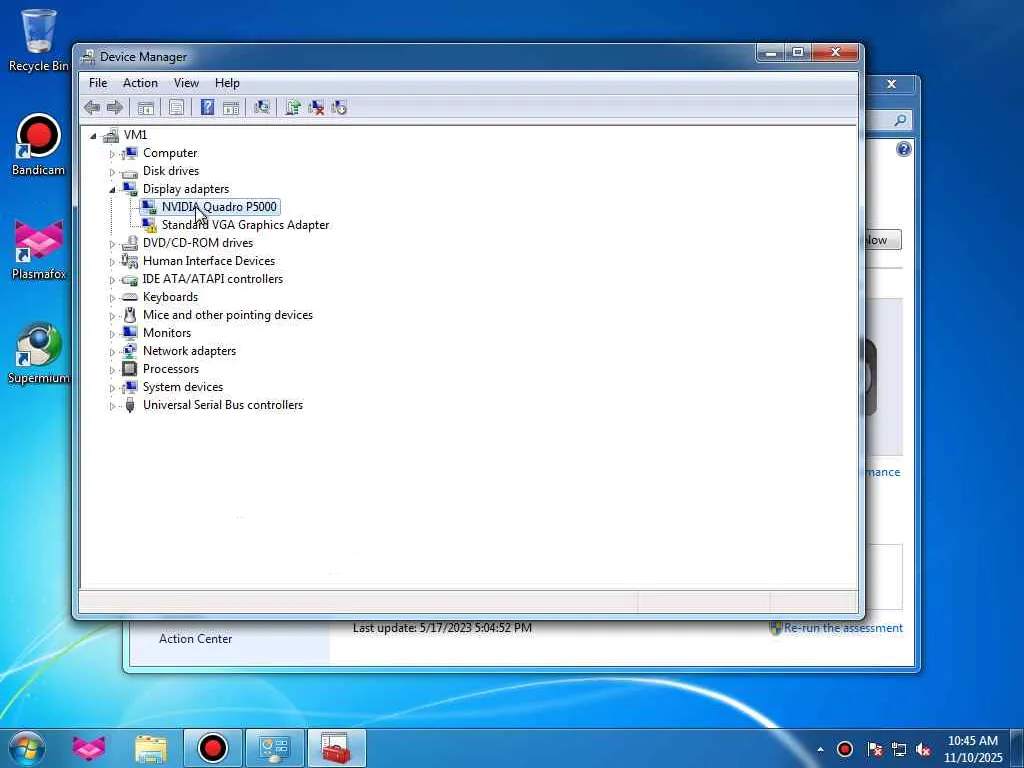
Task: Select NVIDIA Quadro P5000 device
Action: click(x=219, y=206)
